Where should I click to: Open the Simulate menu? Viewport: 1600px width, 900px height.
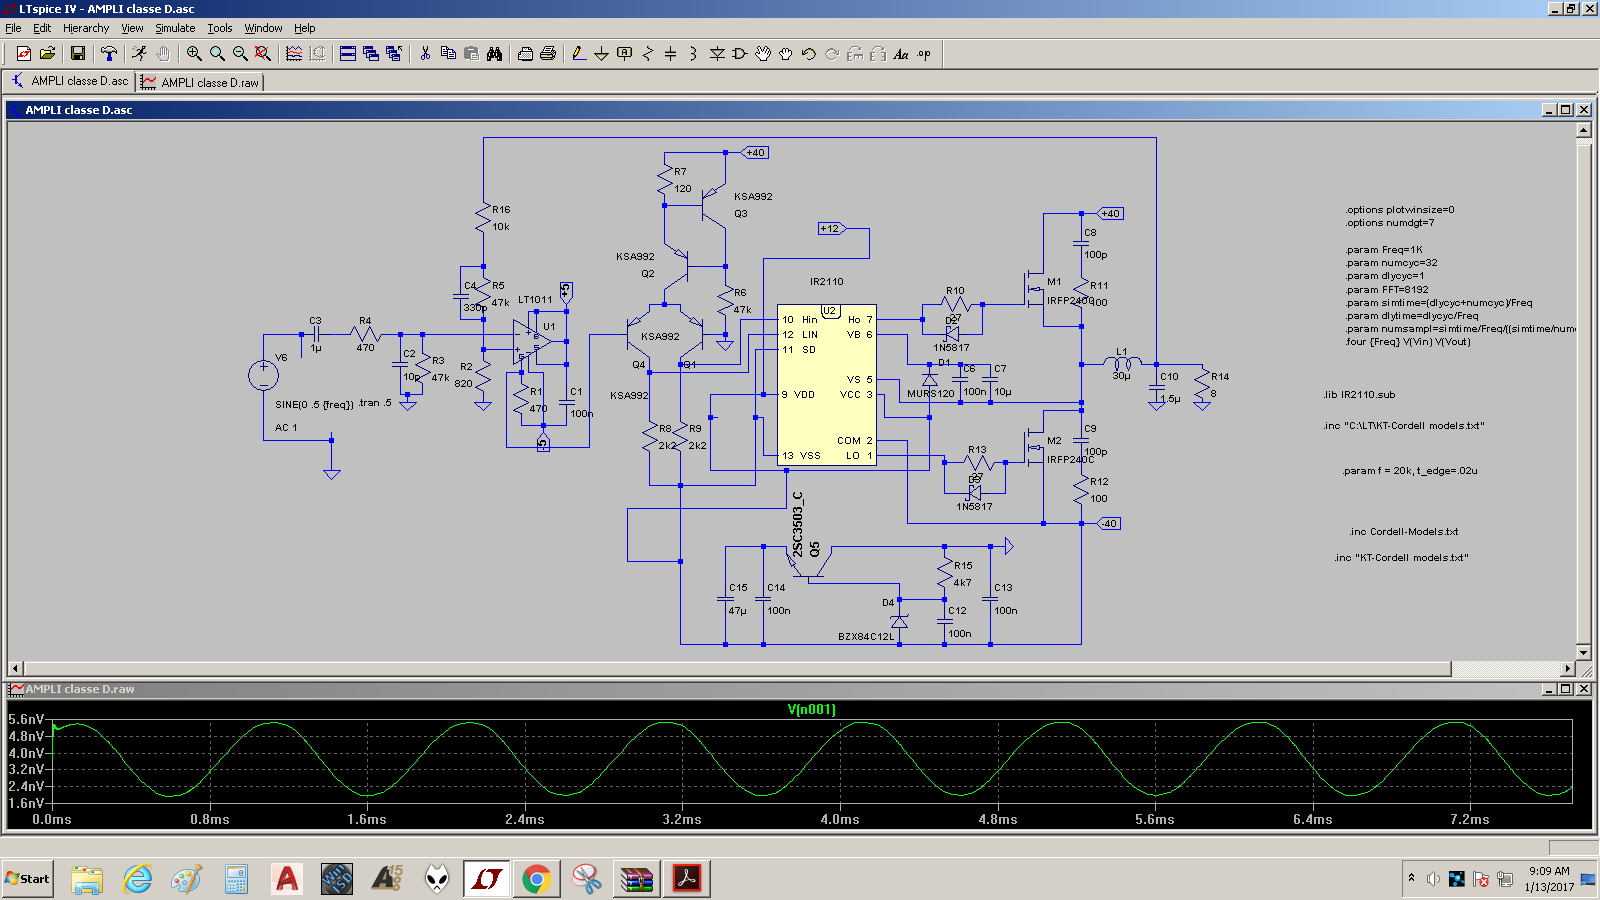(x=175, y=28)
